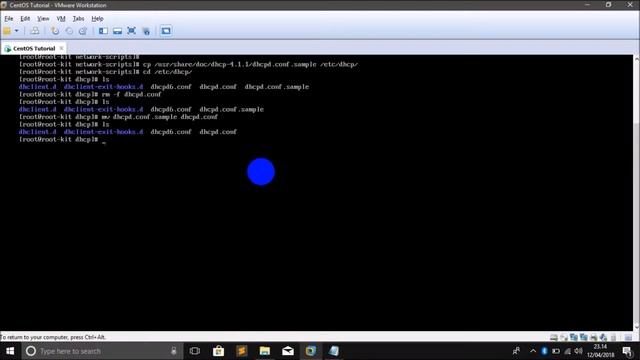Open the Help menu

point(97,19)
